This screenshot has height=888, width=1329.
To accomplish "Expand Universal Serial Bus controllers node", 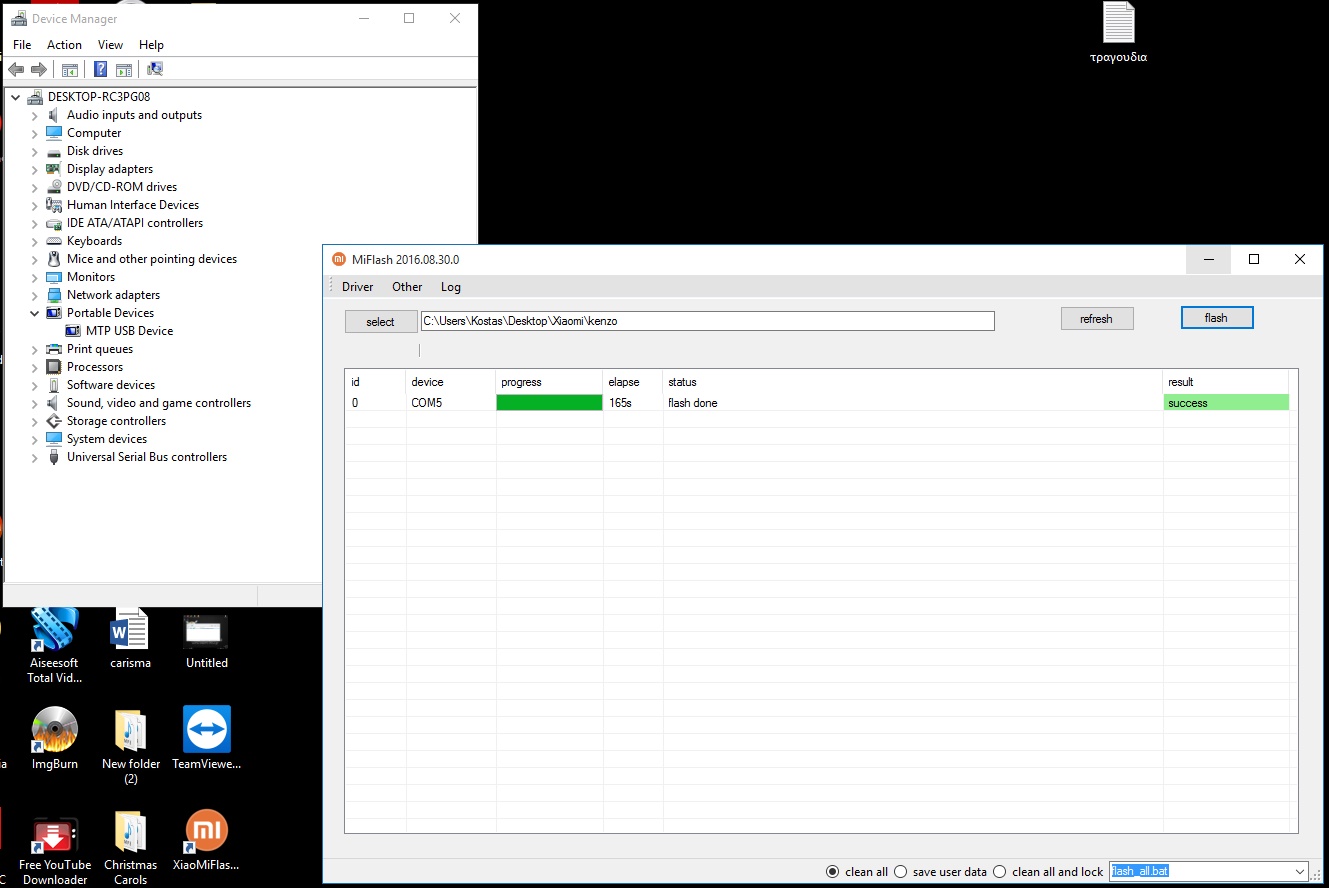I will coord(34,457).
